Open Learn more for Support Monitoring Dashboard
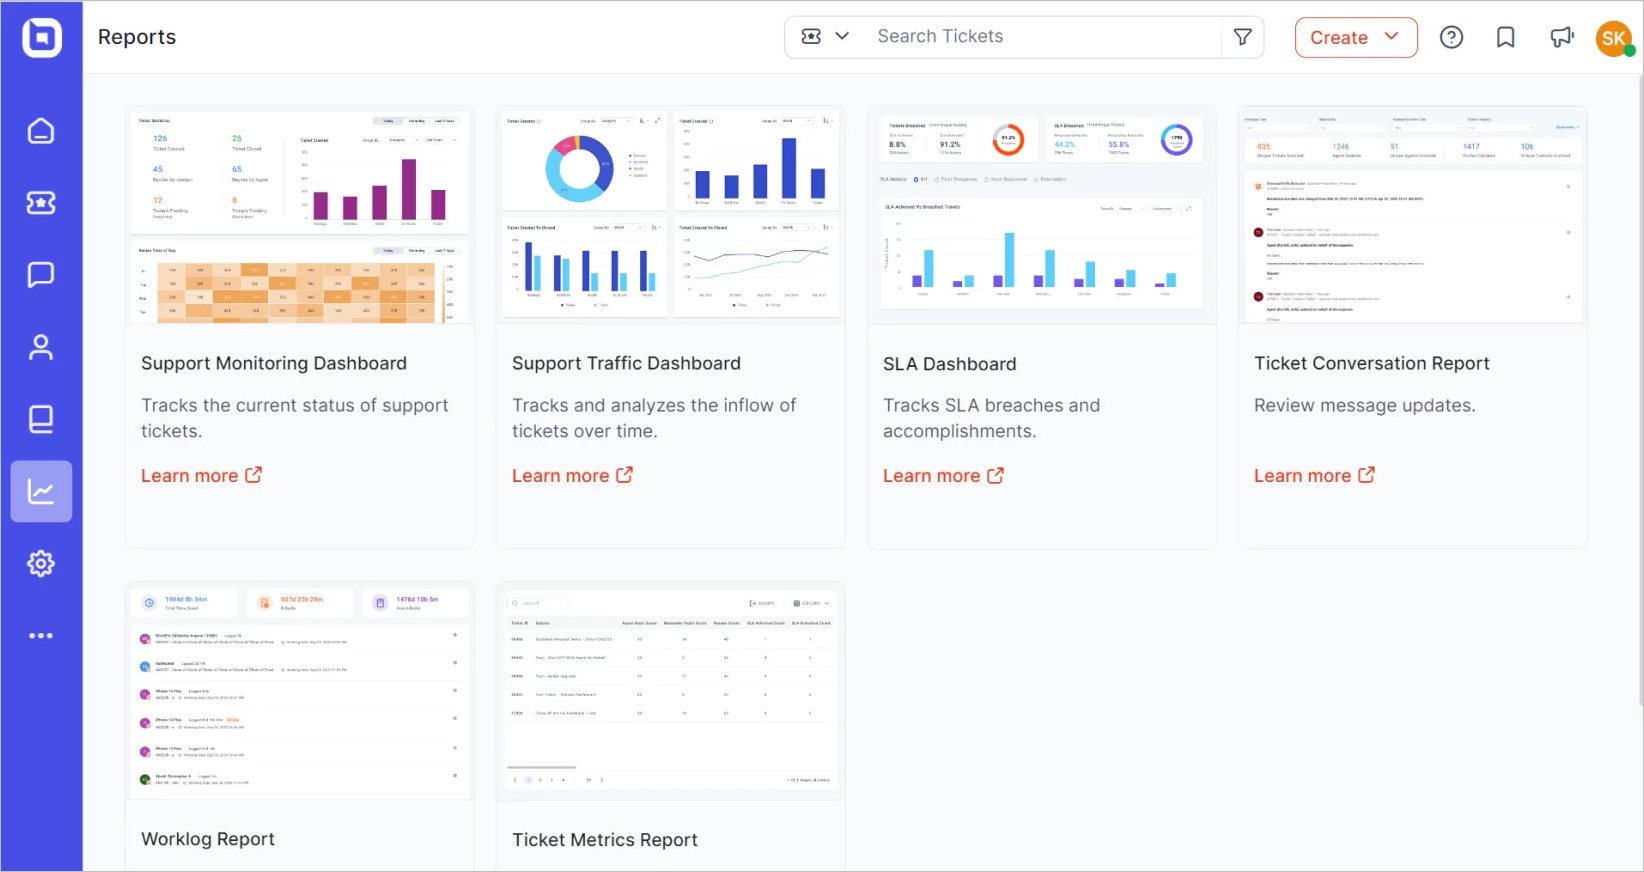The width and height of the screenshot is (1644, 872). pyautogui.click(x=201, y=476)
